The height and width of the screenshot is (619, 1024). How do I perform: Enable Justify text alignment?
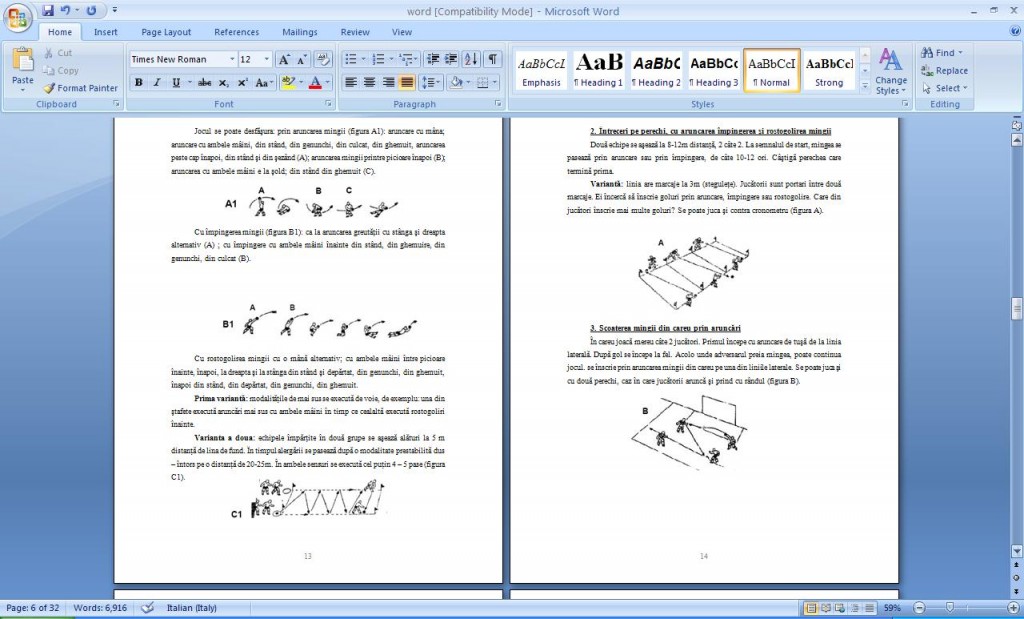[x=407, y=82]
